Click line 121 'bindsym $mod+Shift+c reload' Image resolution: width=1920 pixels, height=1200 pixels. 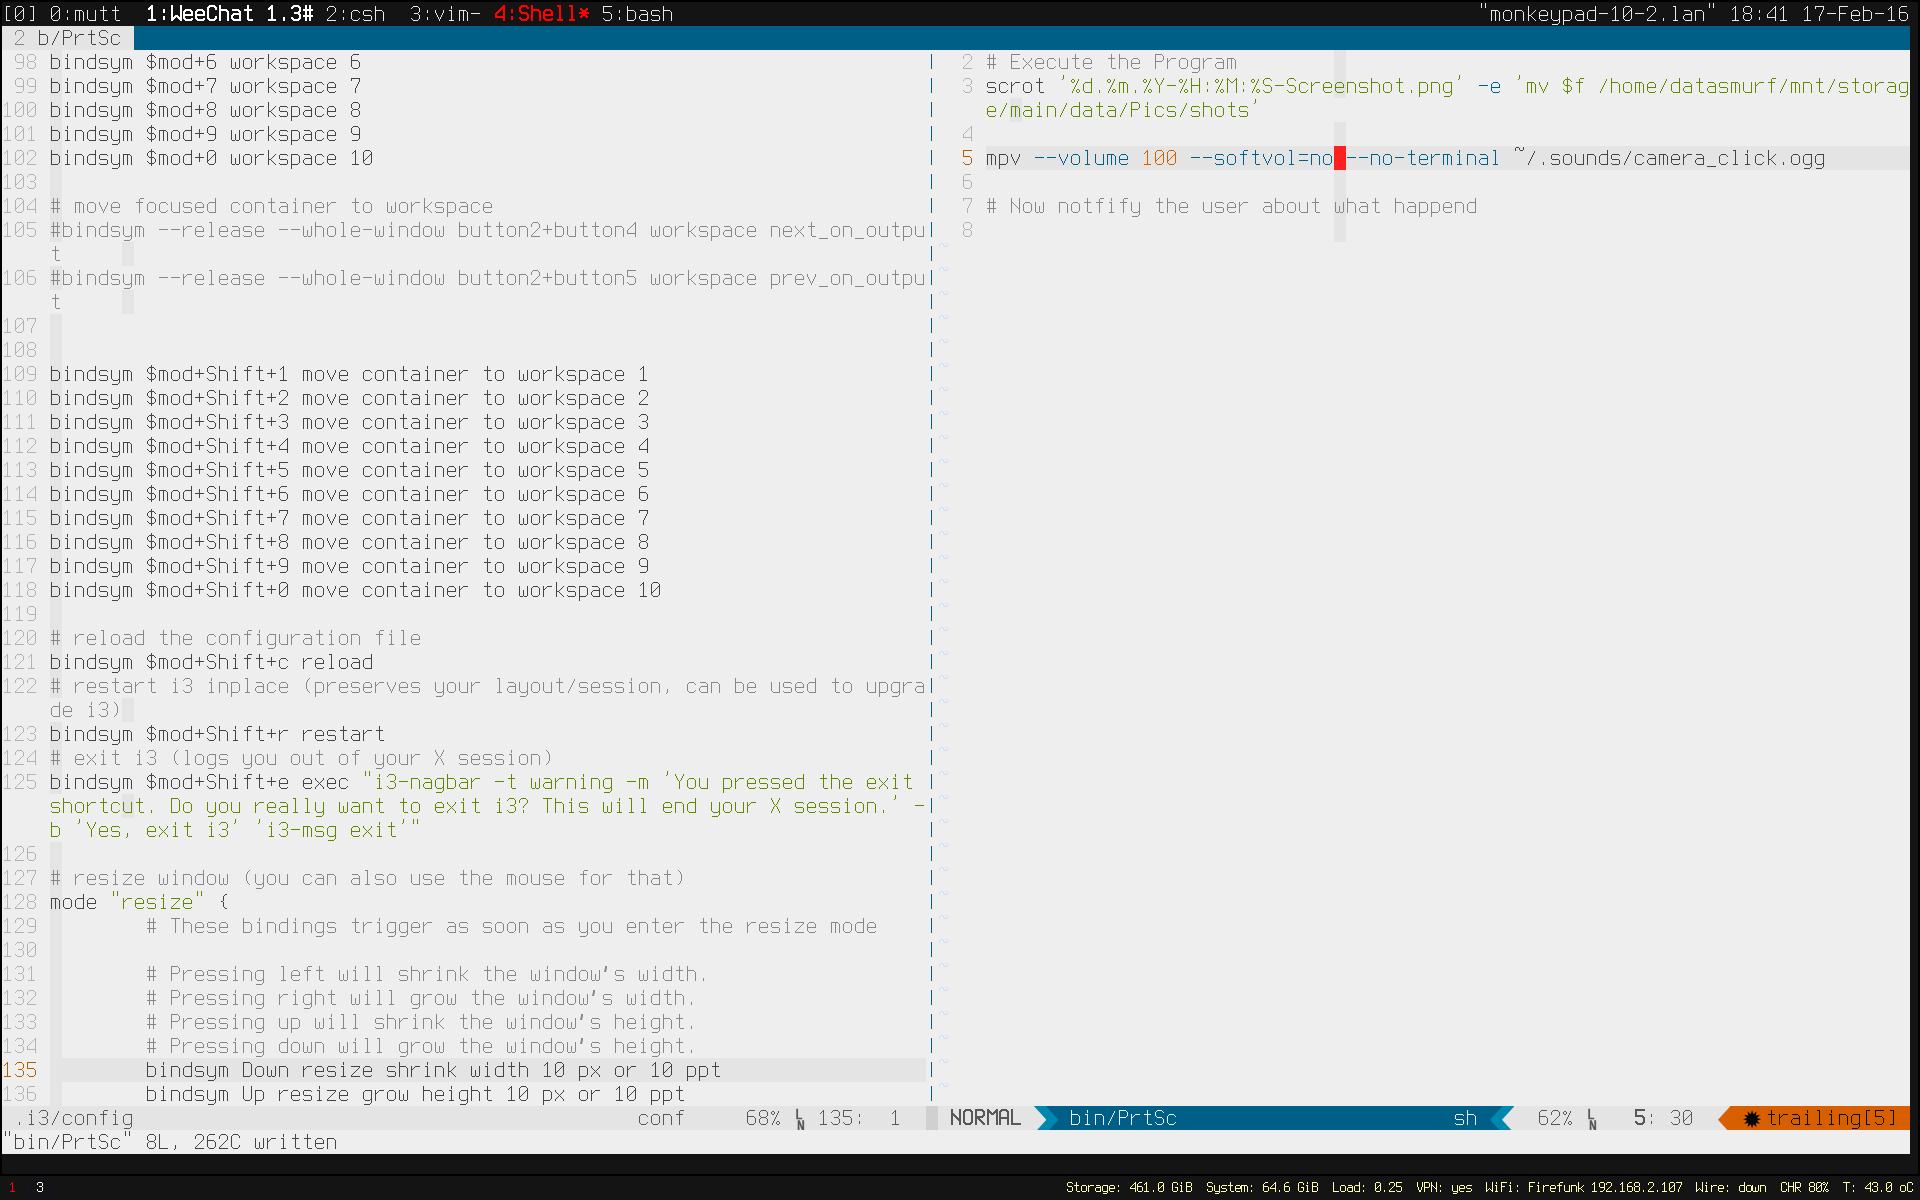[211, 662]
